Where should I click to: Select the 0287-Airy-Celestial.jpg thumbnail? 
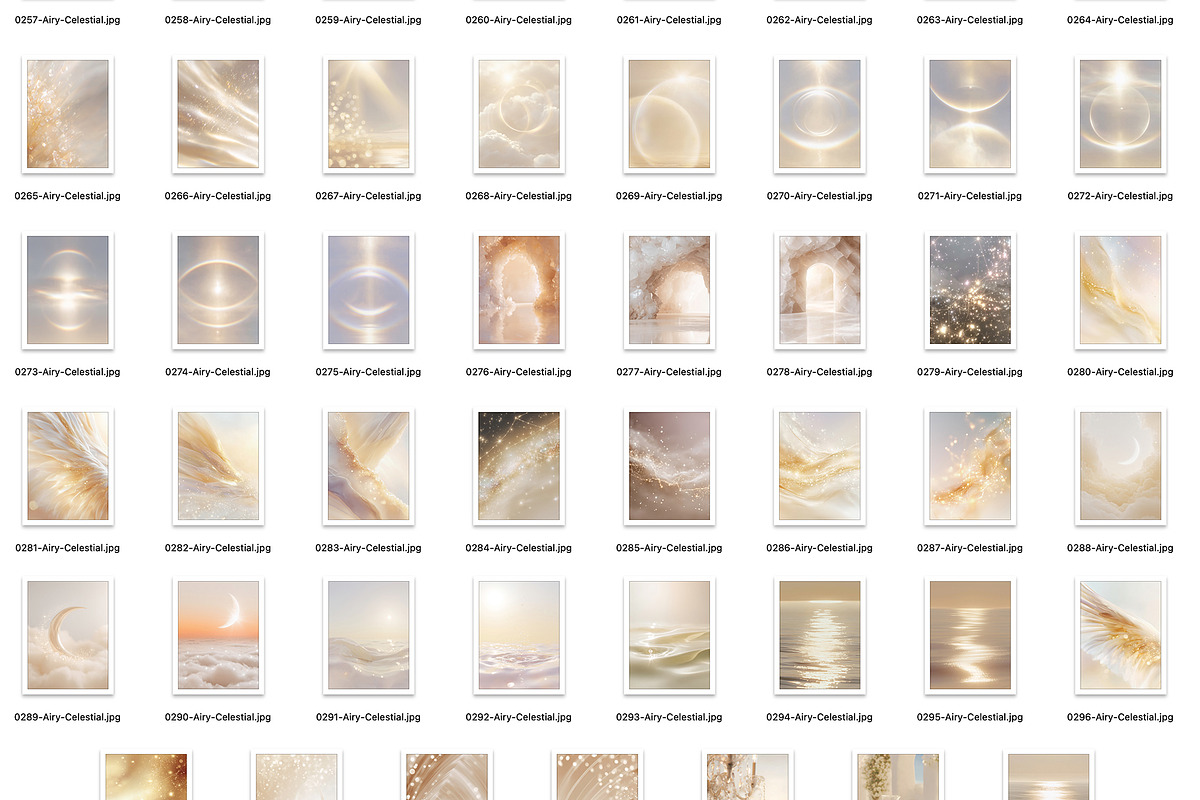coord(970,466)
